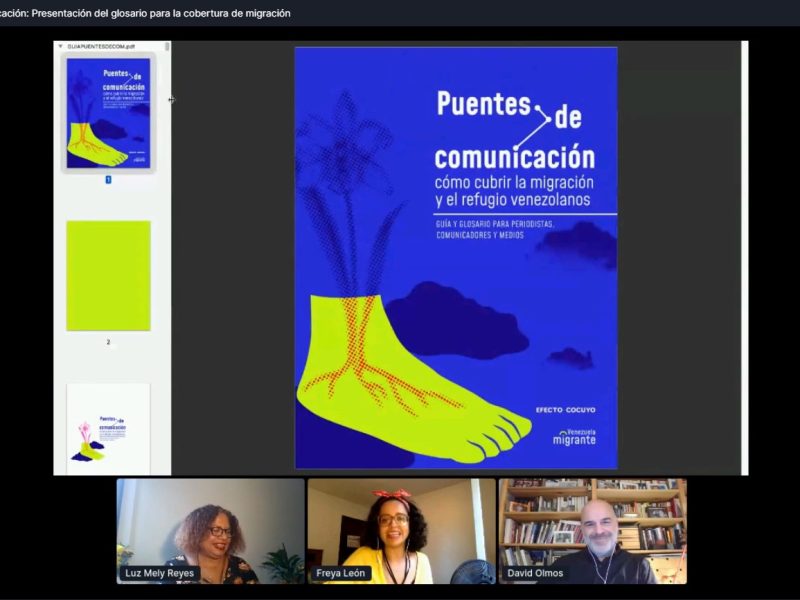Click the David Olmos name label
The height and width of the screenshot is (600, 800).
535,573
